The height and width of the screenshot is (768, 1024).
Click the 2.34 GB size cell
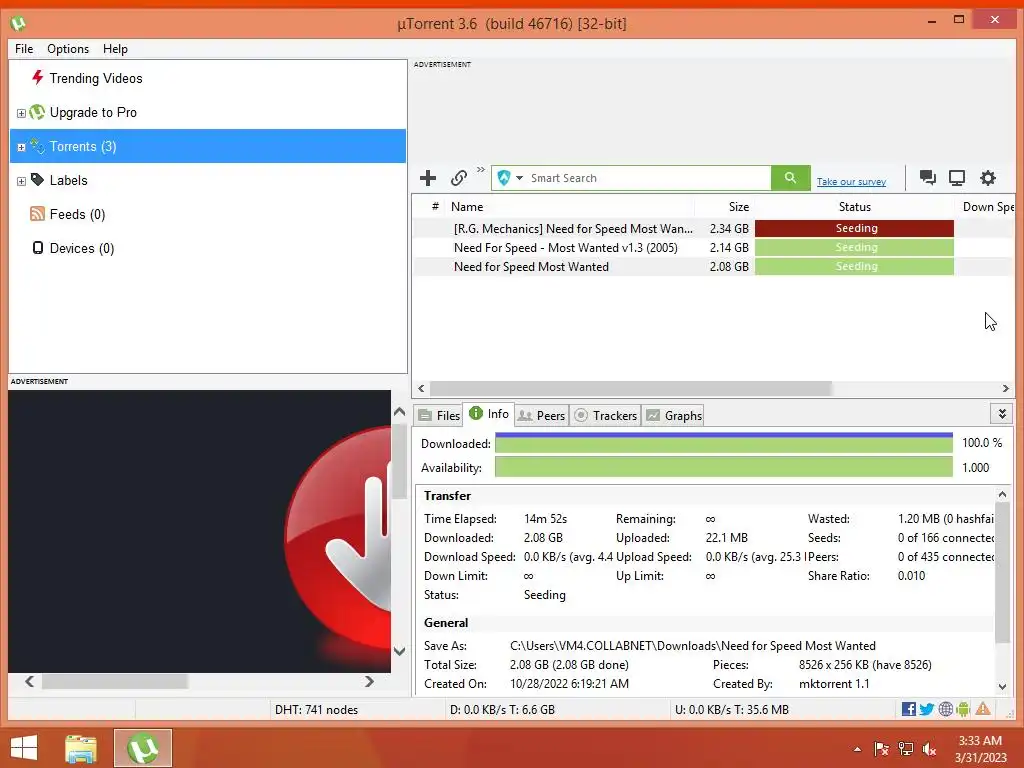click(729, 229)
